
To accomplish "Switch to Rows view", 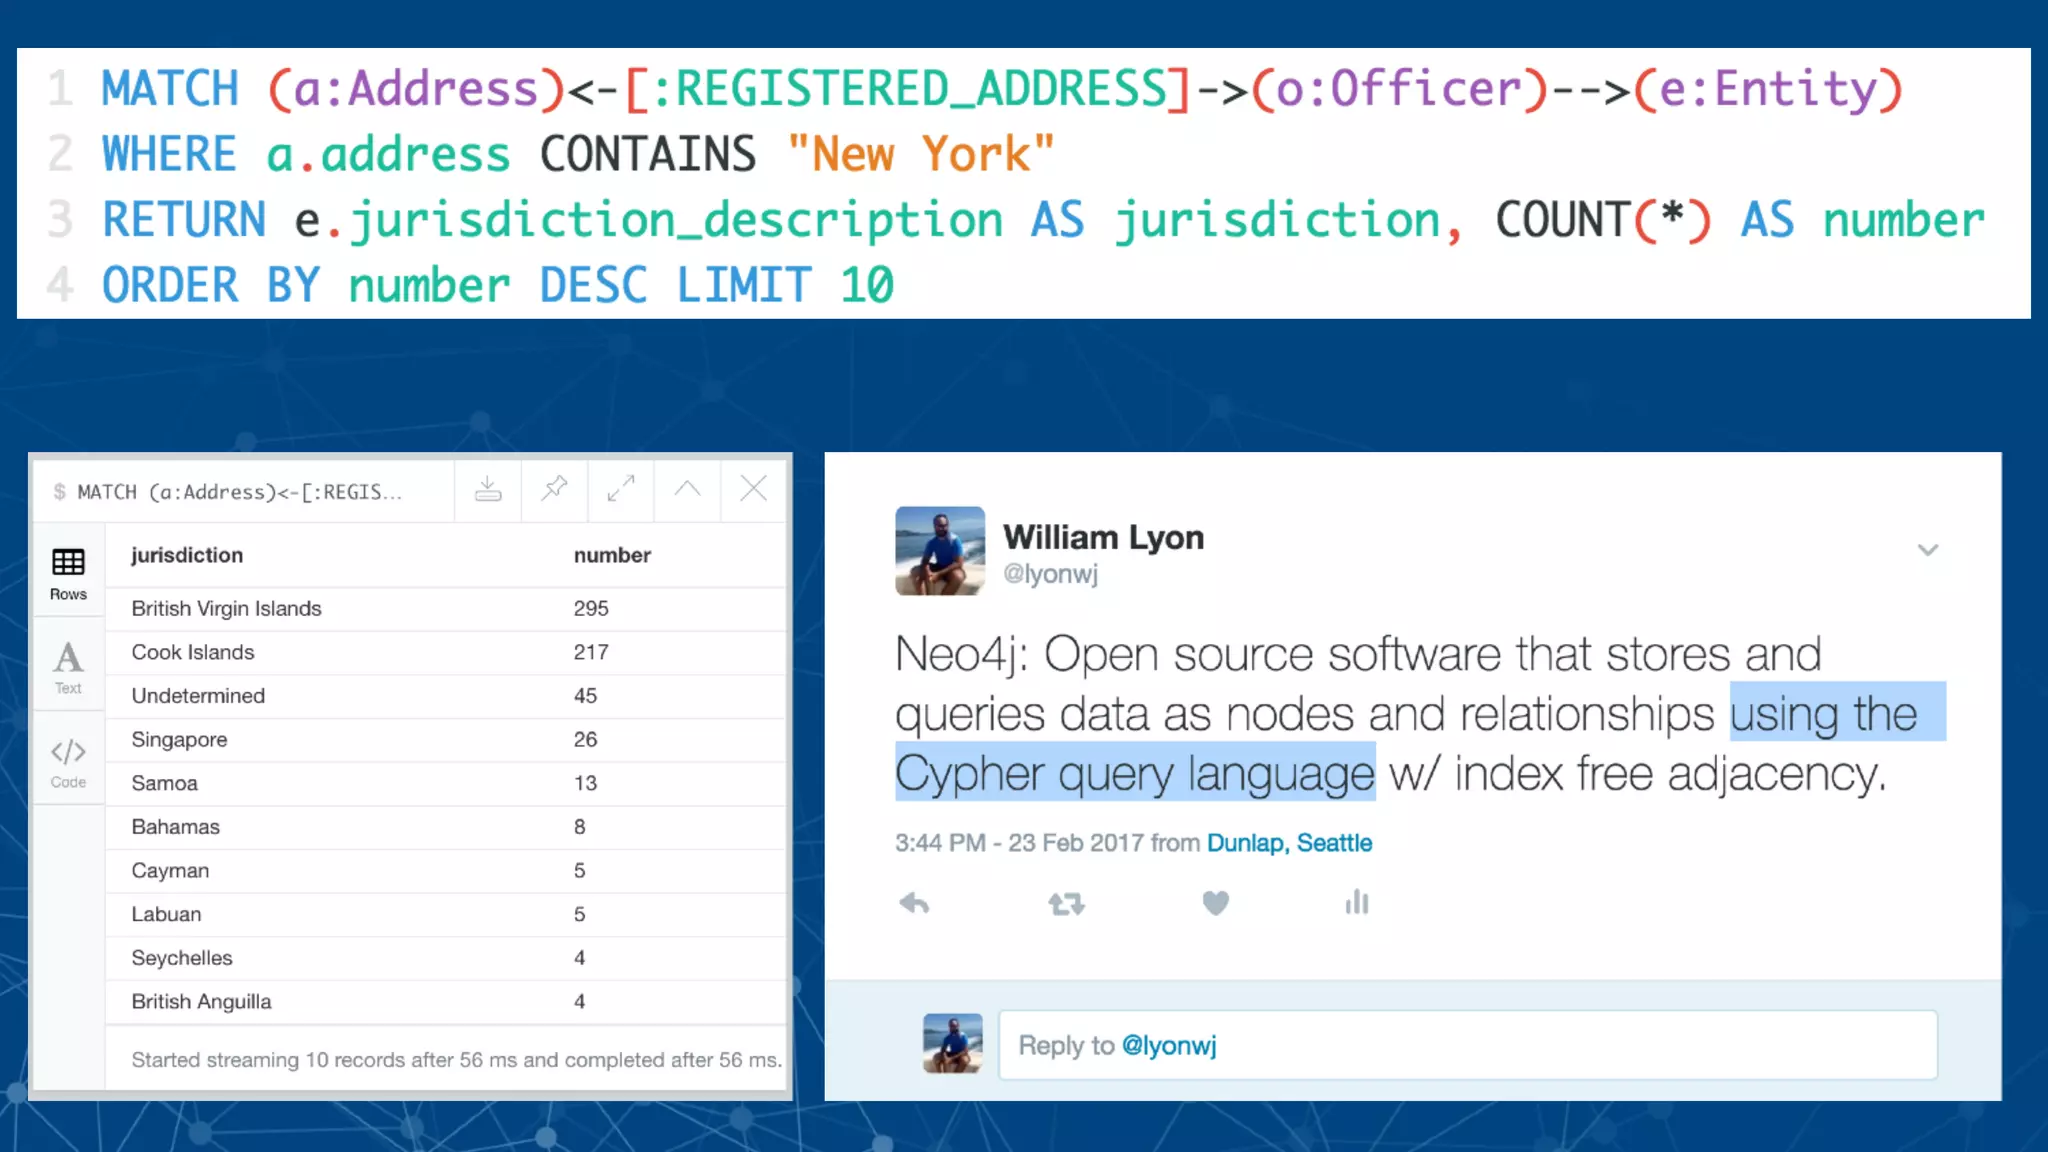I will [68, 573].
